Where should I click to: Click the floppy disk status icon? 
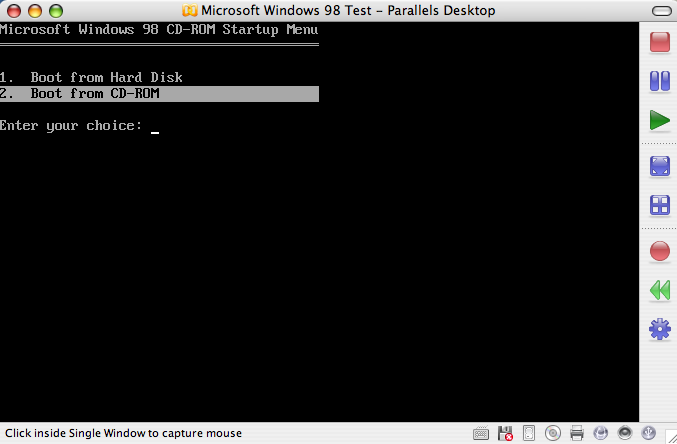coord(505,433)
